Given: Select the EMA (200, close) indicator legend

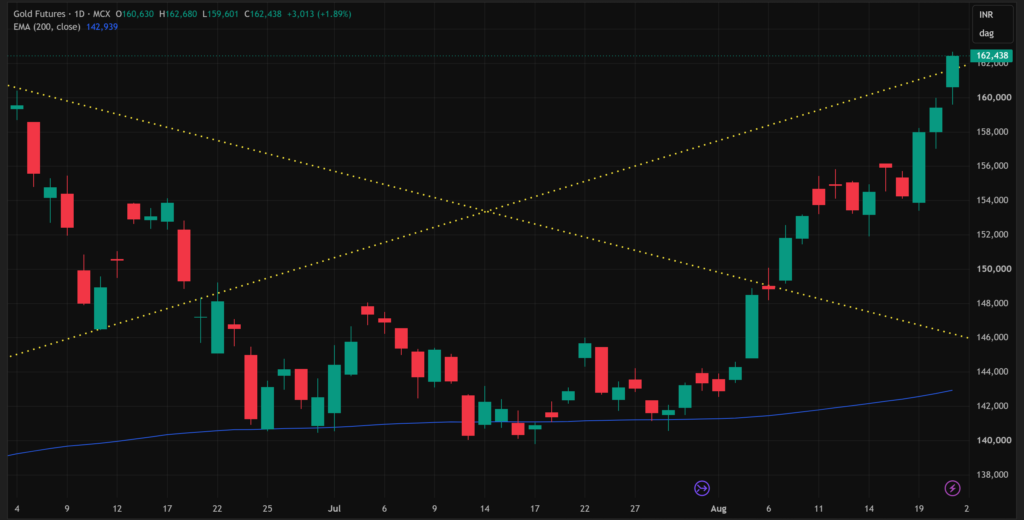Looking at the screenshot, I should point(47,27).
